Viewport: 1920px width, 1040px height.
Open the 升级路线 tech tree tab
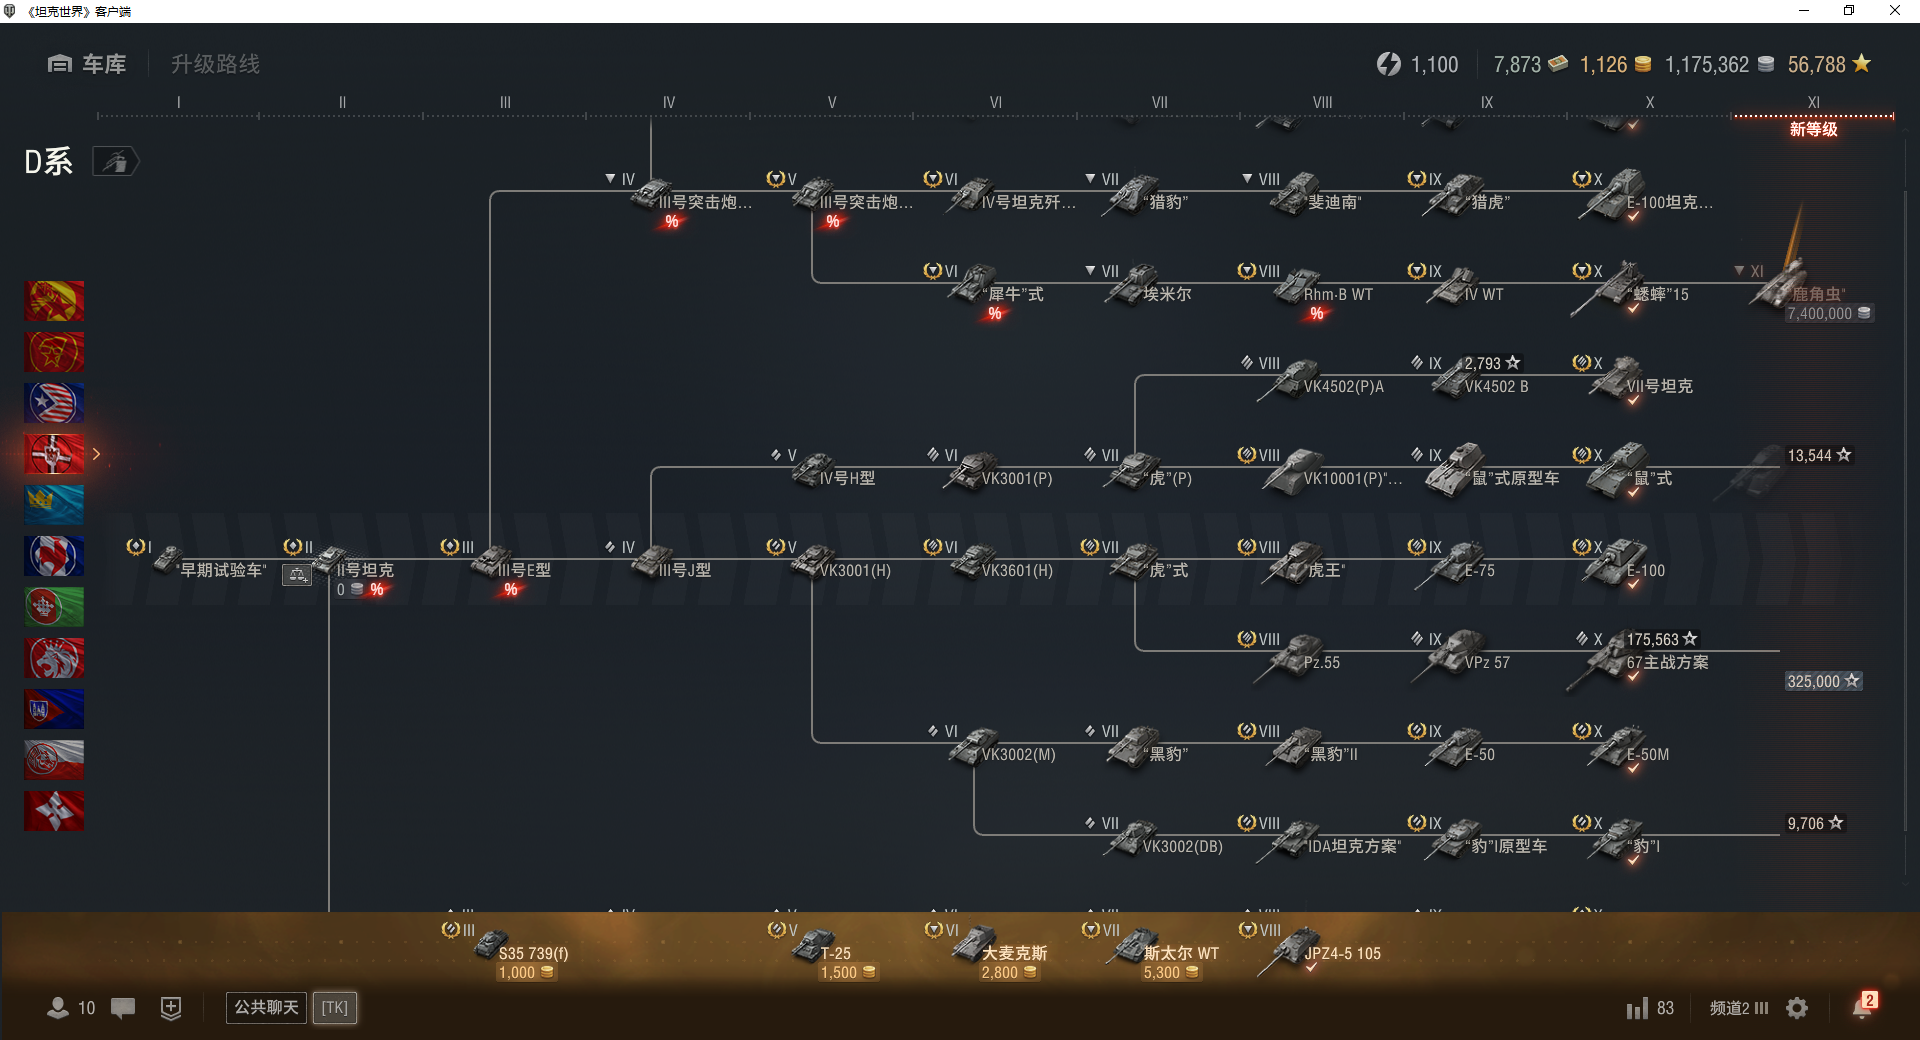(215, 64)
